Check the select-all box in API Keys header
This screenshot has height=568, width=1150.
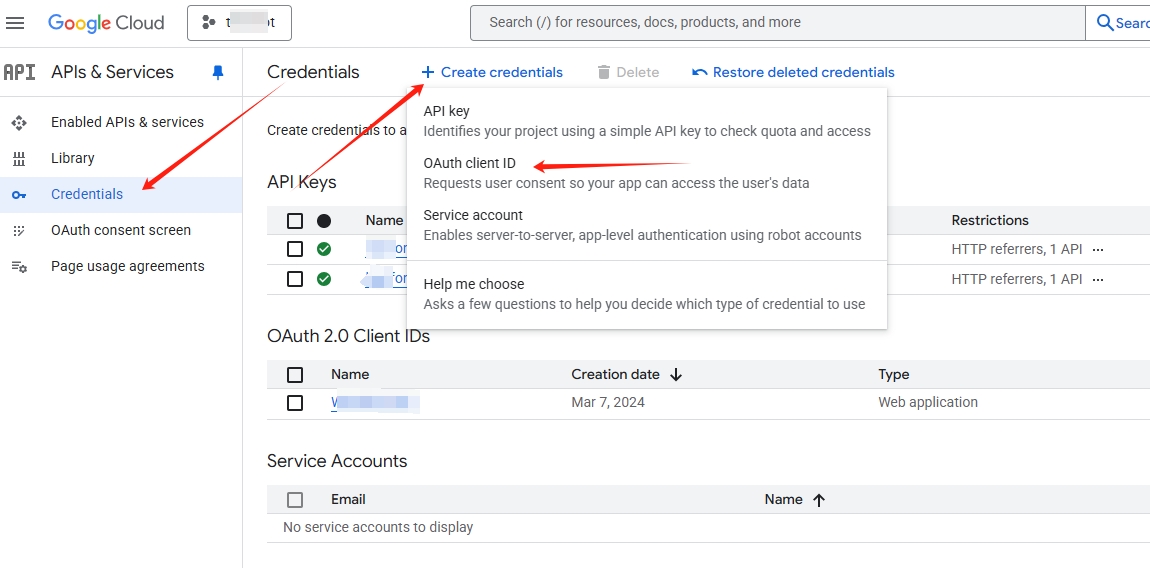coord(295,220)
